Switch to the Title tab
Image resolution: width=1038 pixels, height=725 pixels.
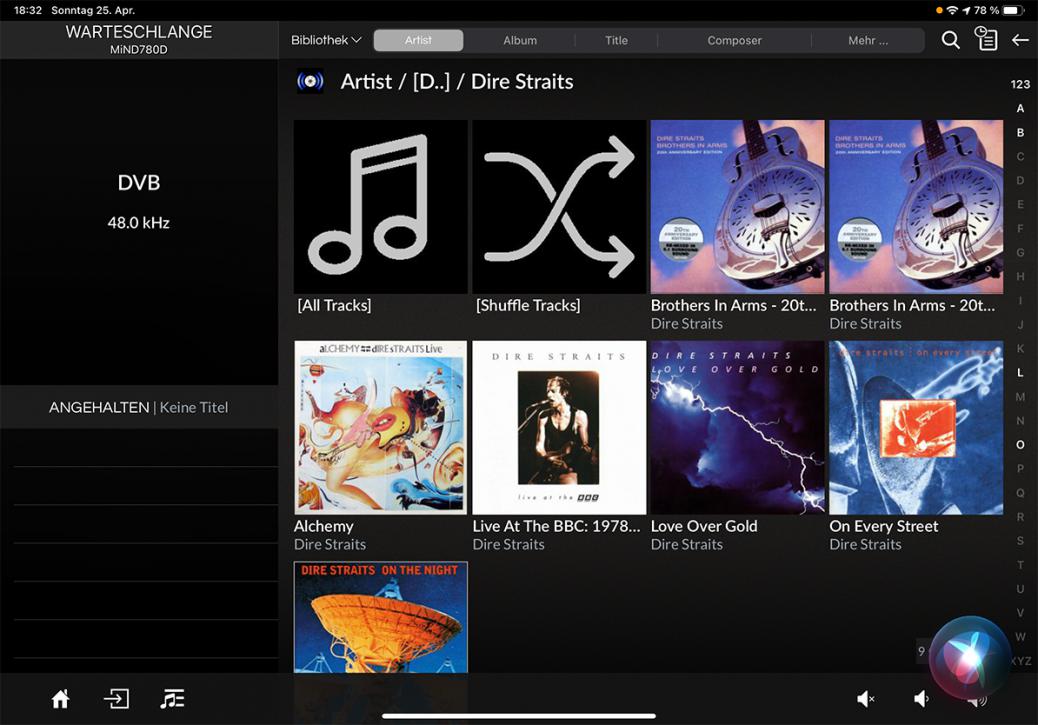click(x=616, y=40)
